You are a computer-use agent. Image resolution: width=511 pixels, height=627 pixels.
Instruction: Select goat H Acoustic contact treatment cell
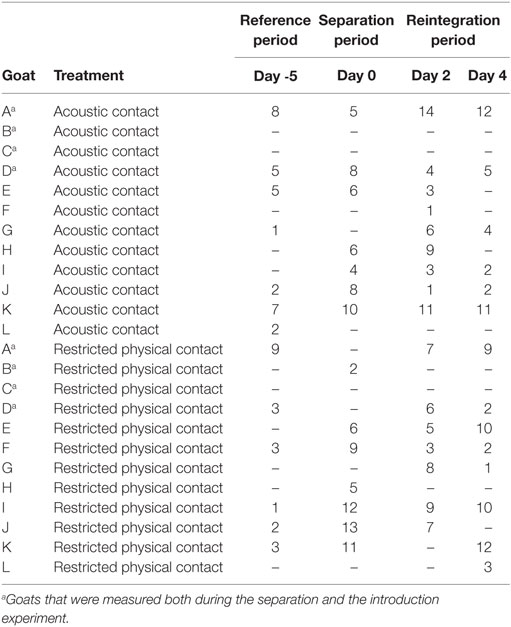(x=106, y=250)
